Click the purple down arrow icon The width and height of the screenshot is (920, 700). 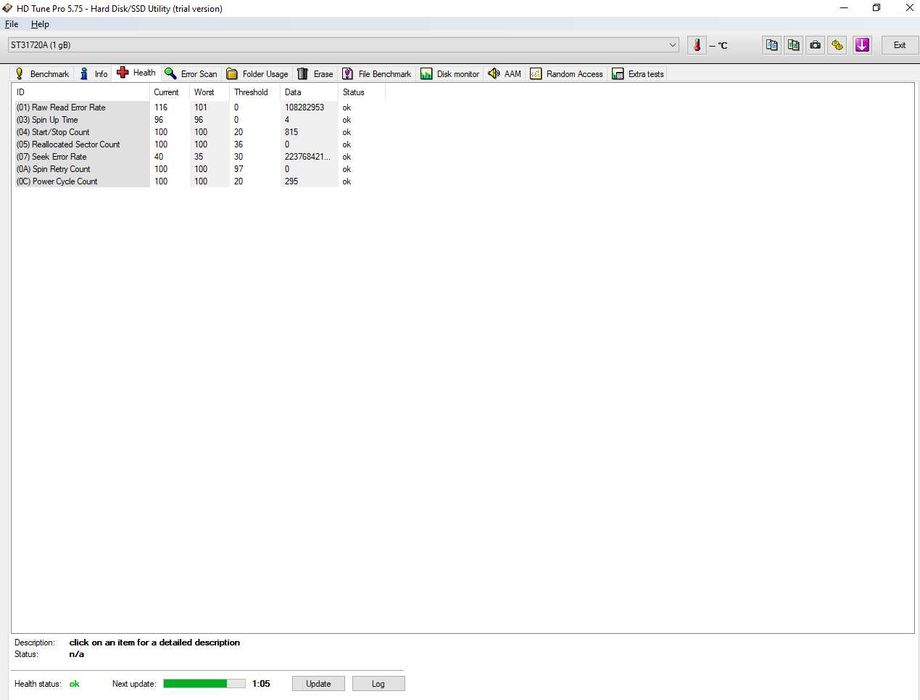coord(862,45)
